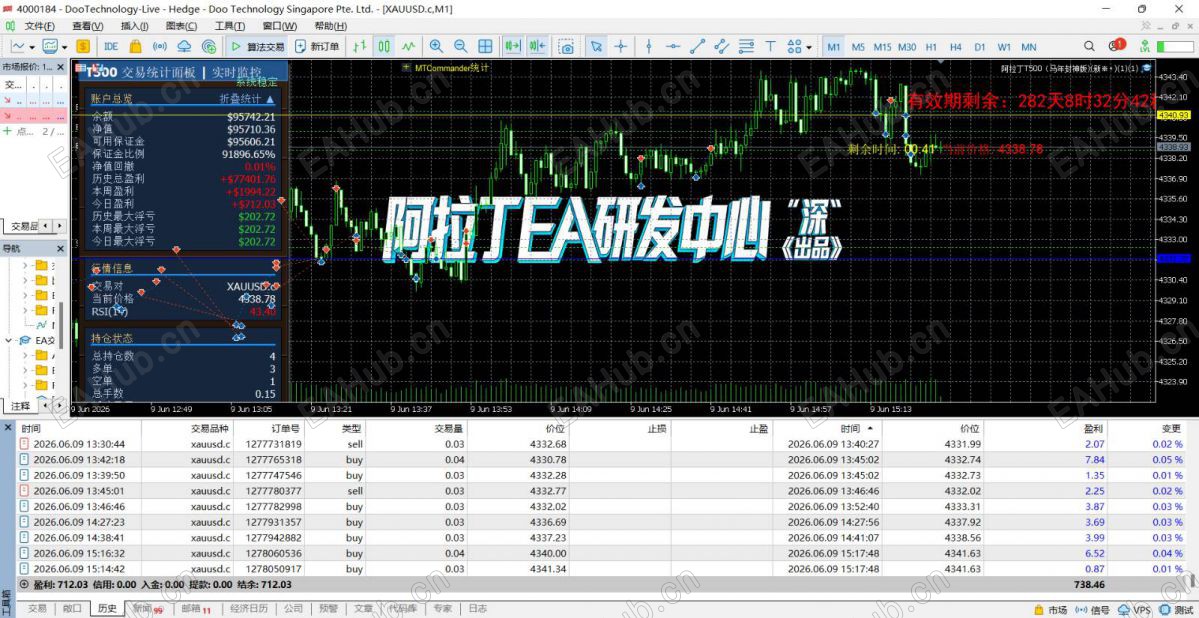Image resolution: width=1199 pixels, height=618 pixels.
Task: Open the 邮箱 mailbox tab
Action: coord(195,609)
